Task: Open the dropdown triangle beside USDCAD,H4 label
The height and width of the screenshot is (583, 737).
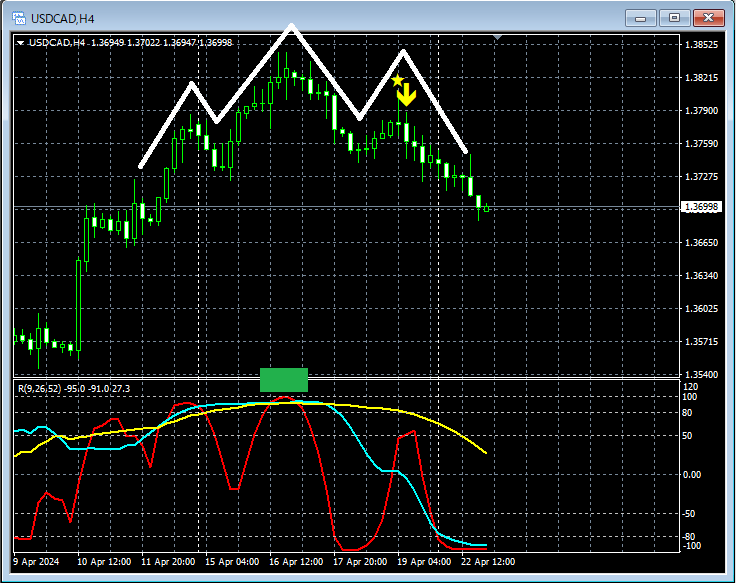Action: (x=20, y=42)
